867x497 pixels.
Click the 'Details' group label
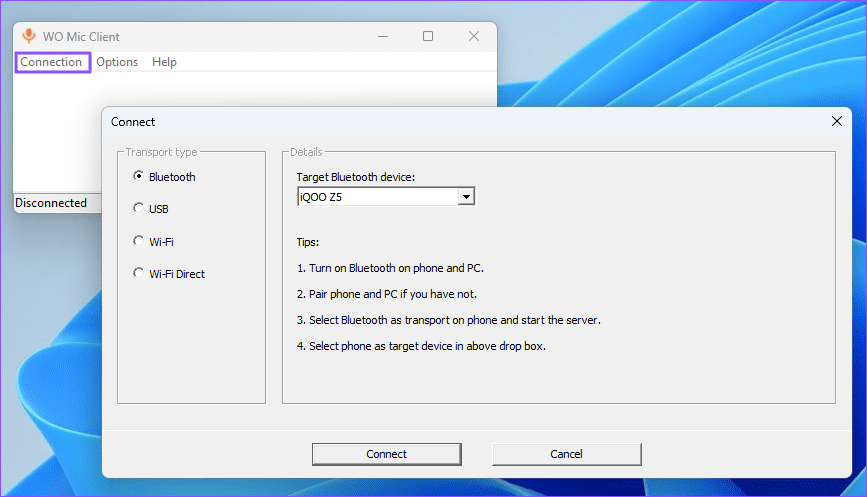point(306,152)
